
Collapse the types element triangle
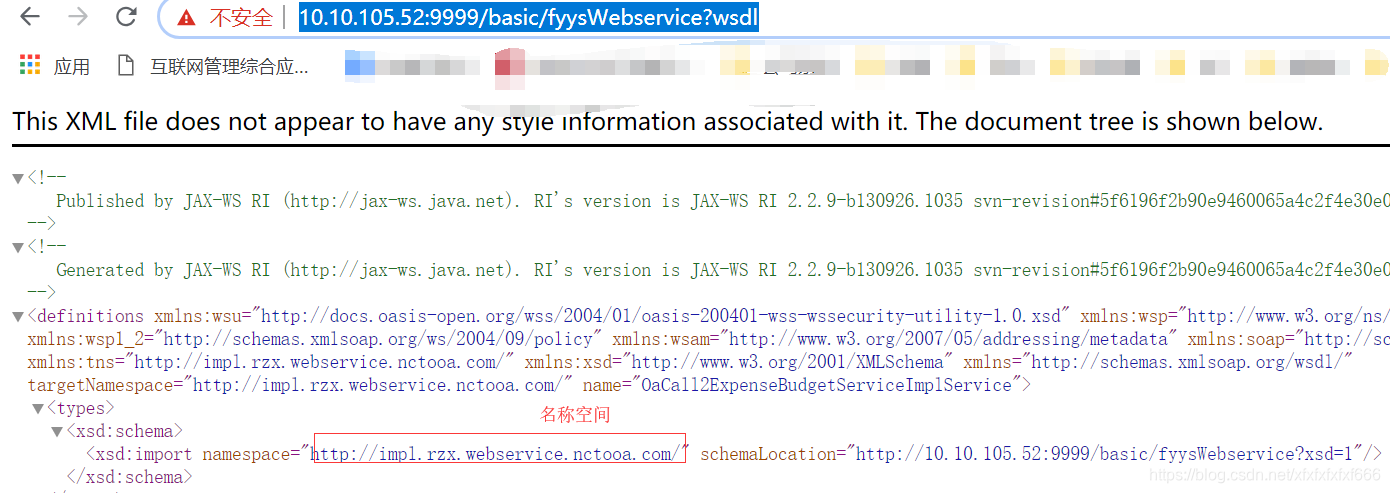pos(38,409)
